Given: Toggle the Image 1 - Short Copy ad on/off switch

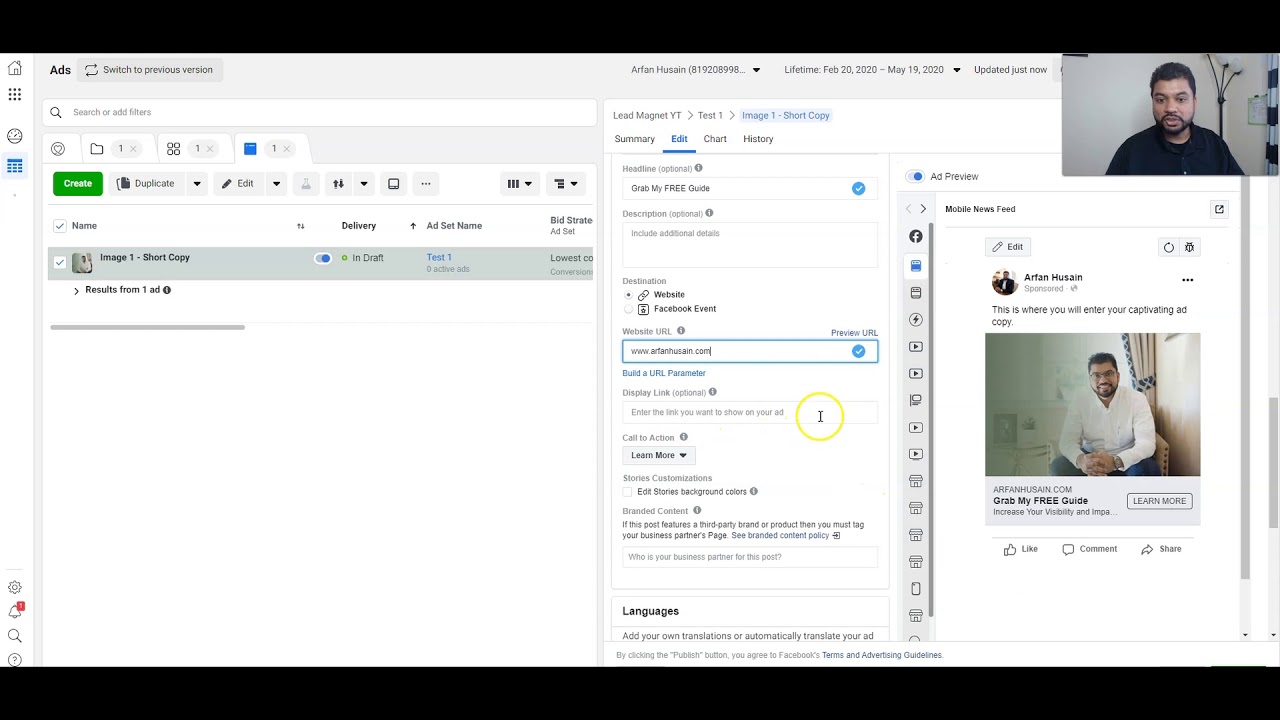Looking at the screenshot, I should coord(322,258).
